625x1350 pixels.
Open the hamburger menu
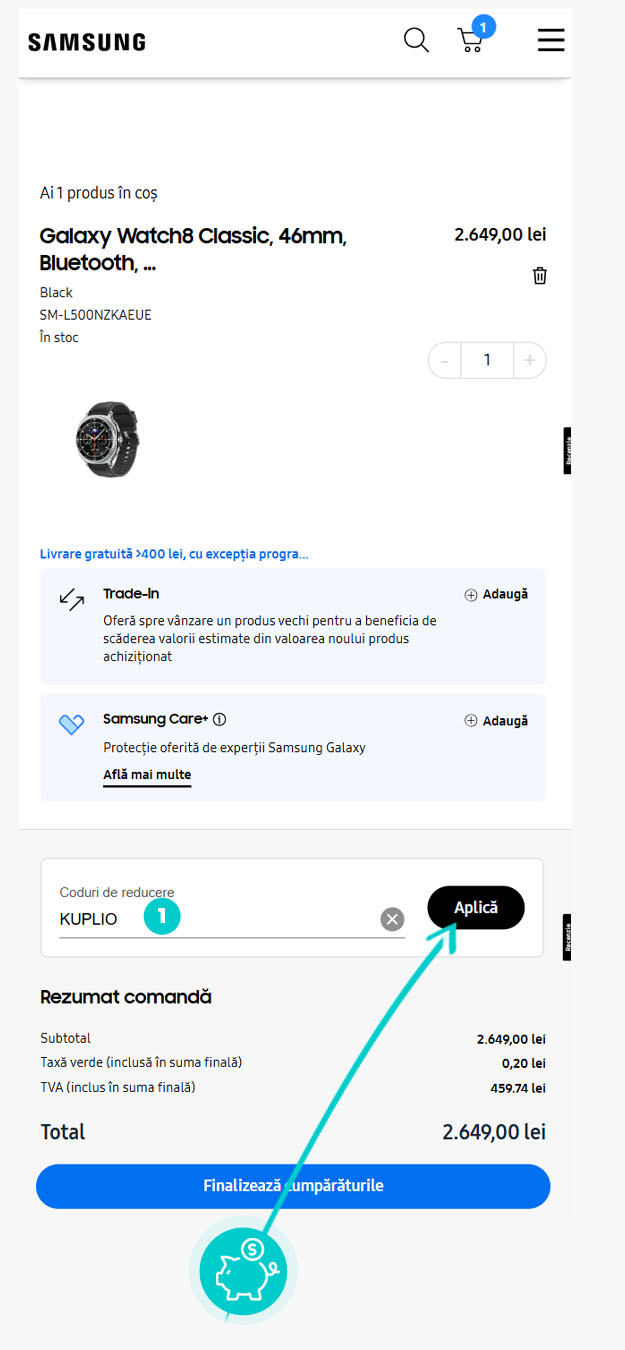[551, 40]
